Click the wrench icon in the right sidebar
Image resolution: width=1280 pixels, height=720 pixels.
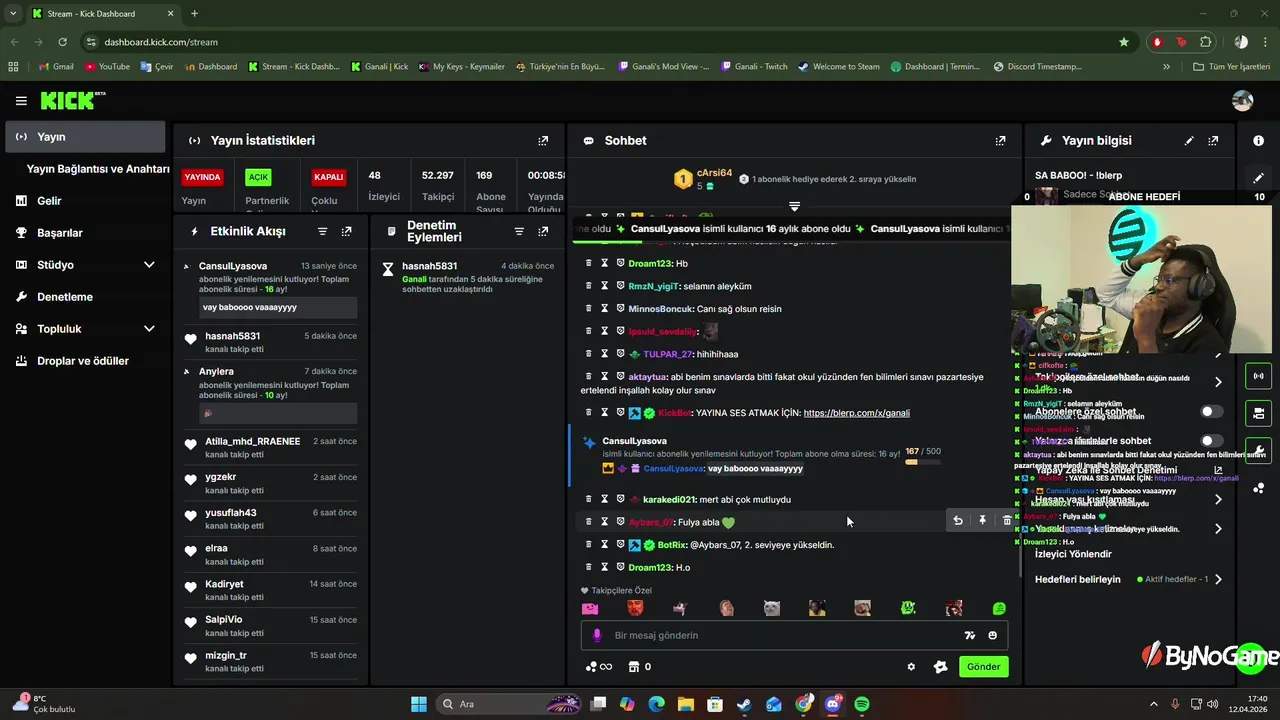[x=1258, y=450]
